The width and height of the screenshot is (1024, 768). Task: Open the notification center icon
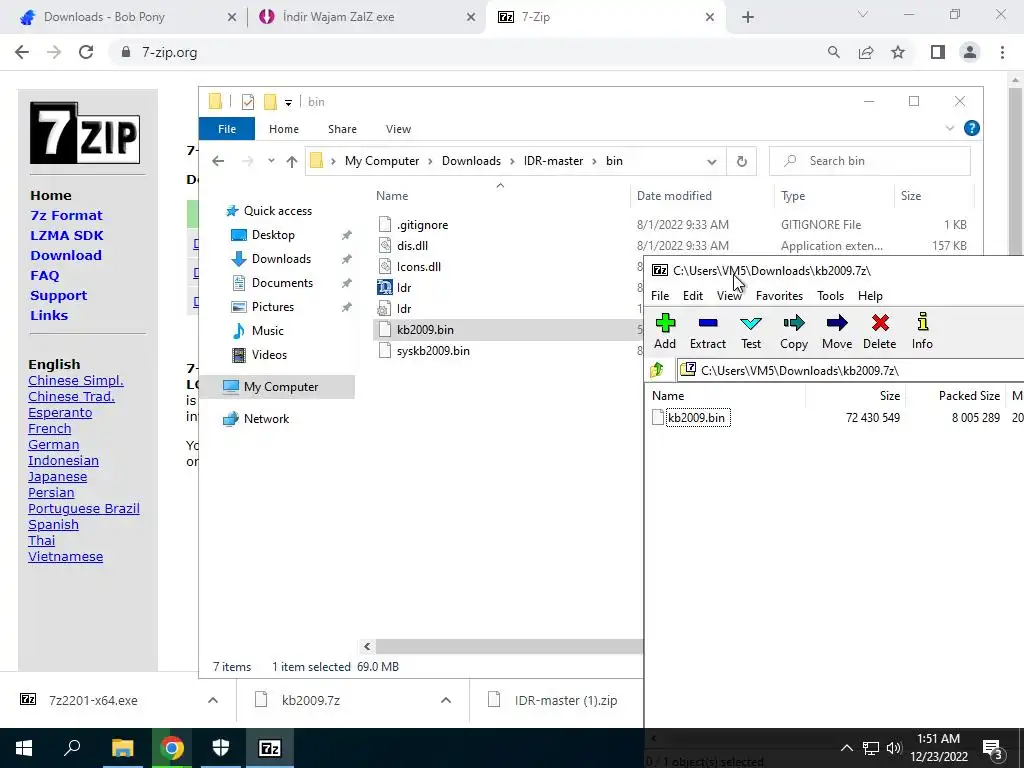tap(993, 748)
